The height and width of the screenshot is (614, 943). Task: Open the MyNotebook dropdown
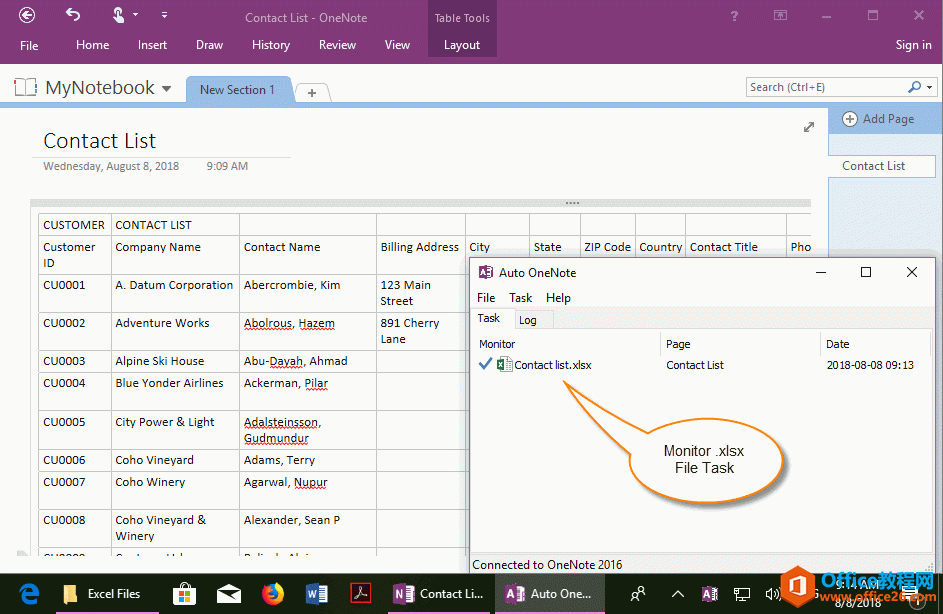pos(166,87)
